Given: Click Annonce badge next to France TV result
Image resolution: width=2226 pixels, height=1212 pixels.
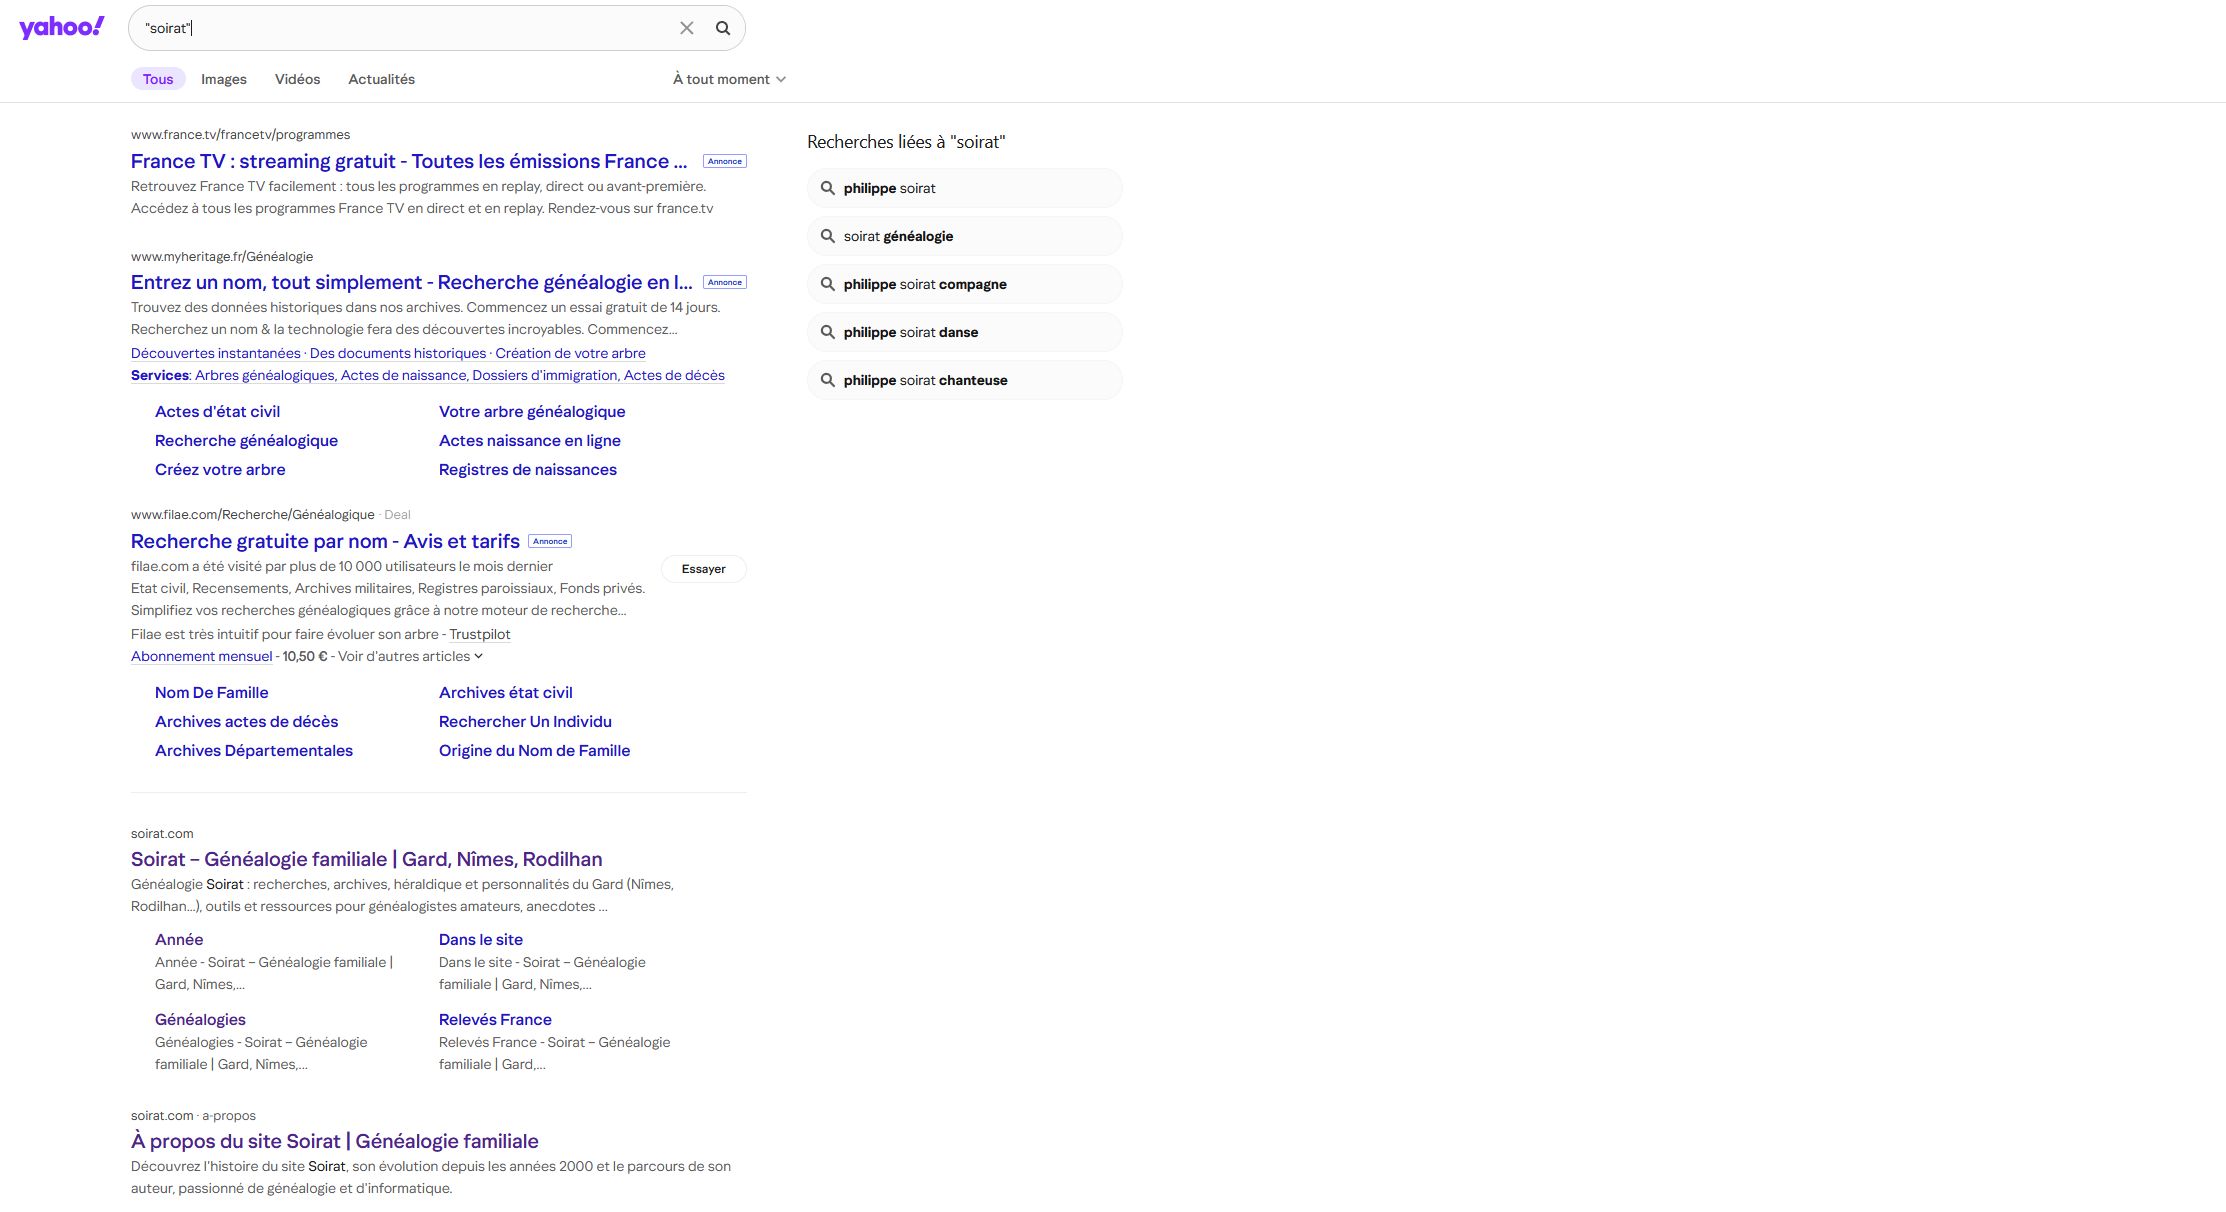Looking at the screenshot, I should 725,161.
